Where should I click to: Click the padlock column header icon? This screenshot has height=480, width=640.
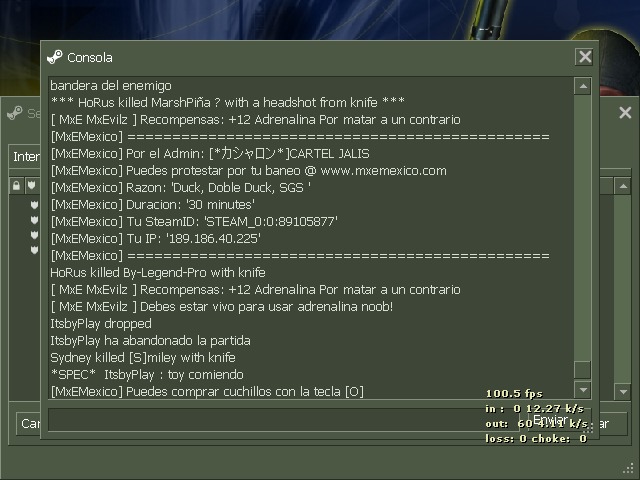[16, 186]
